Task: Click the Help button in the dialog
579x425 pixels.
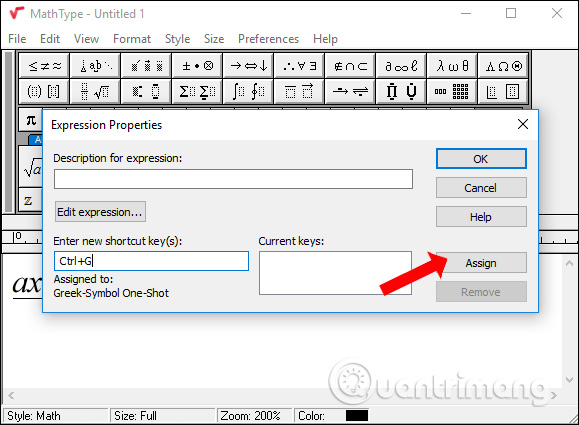Action: pos(481,217)
